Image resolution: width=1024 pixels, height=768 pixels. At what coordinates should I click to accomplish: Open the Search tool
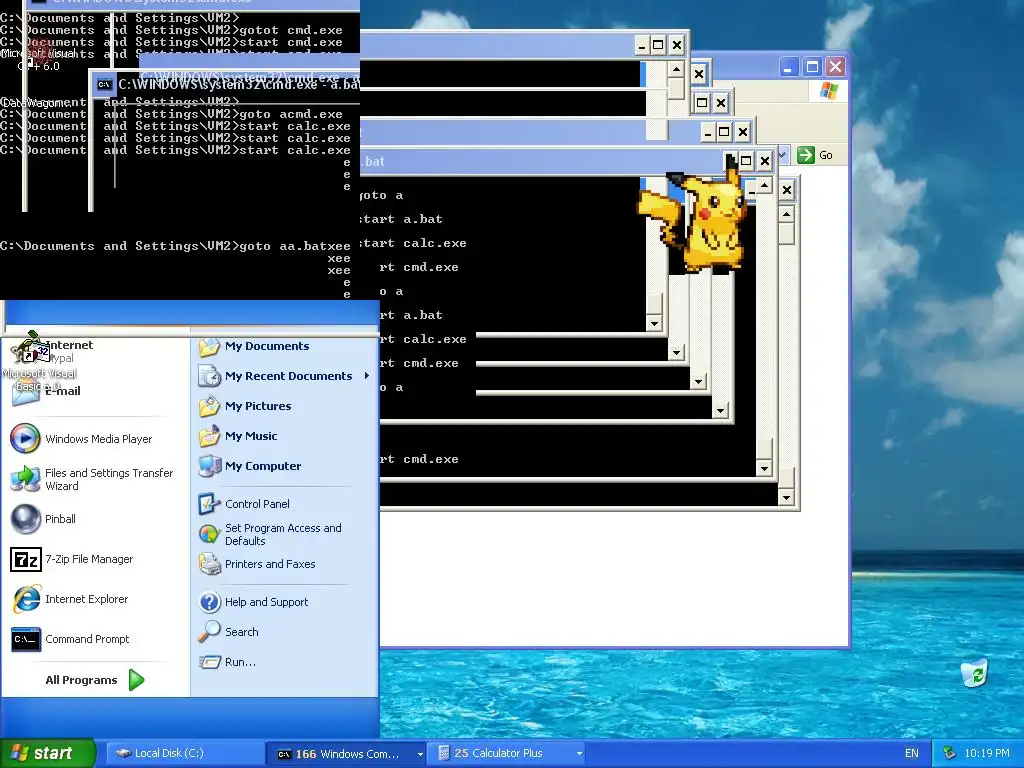pyautogui.click(x=229, y=632)
